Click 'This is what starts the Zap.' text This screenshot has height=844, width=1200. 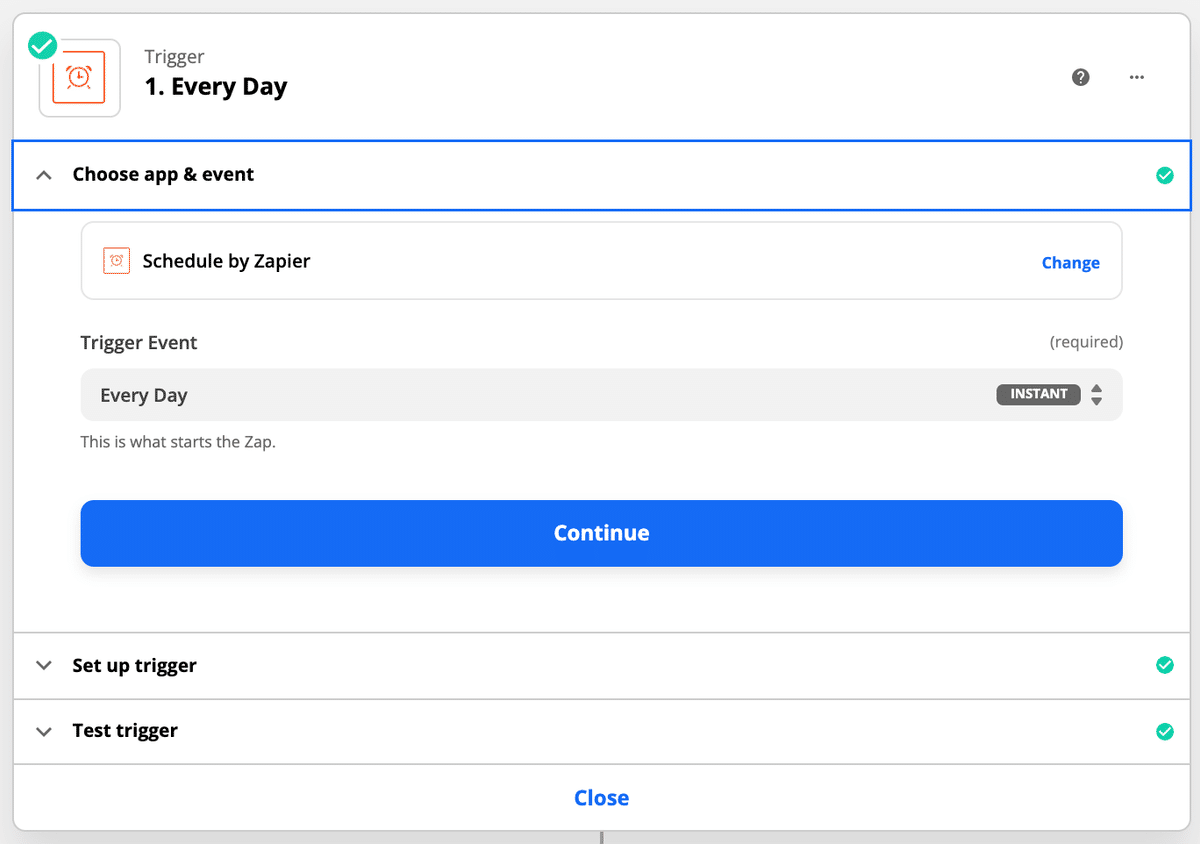178,442
